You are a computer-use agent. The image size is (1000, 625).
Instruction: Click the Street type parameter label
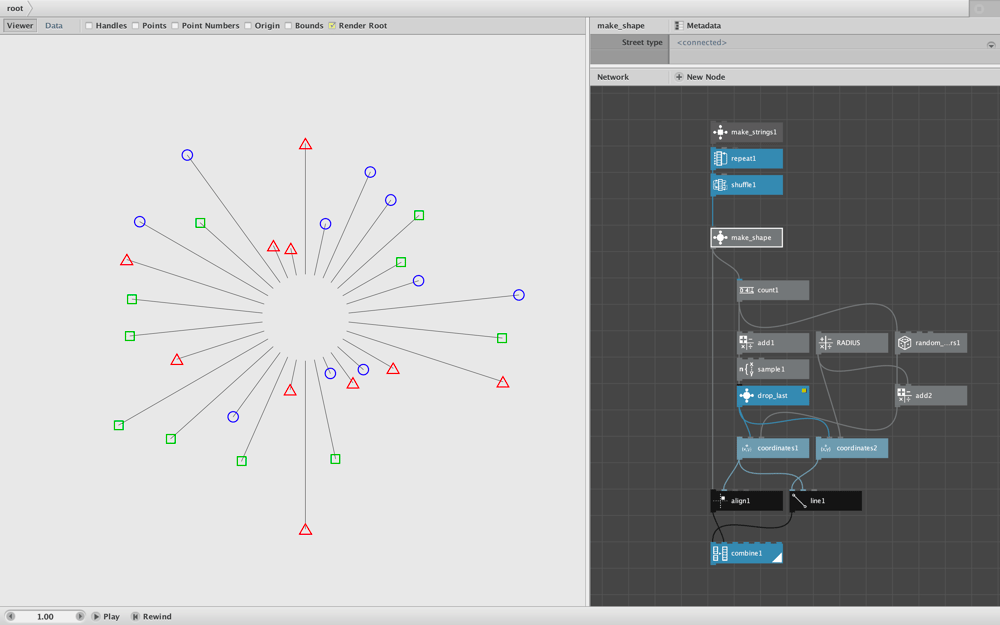[x=642, y=42]
